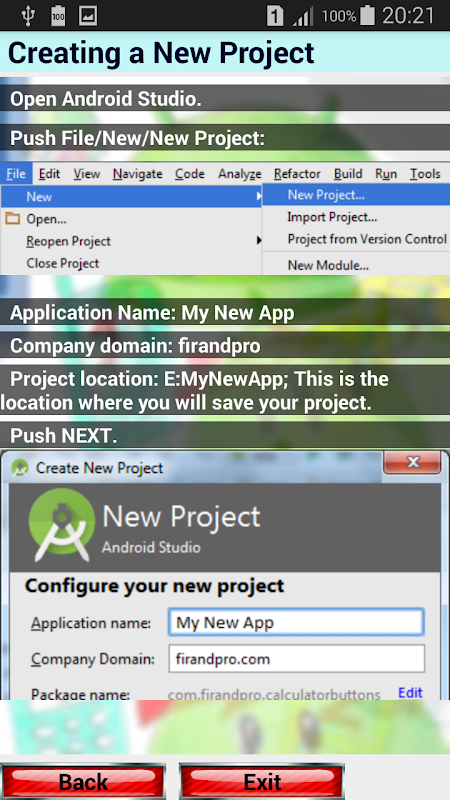Tap the battery 100 notification icon
The image size is (450, 800).
pyautogui.click(x=58, y=16)
